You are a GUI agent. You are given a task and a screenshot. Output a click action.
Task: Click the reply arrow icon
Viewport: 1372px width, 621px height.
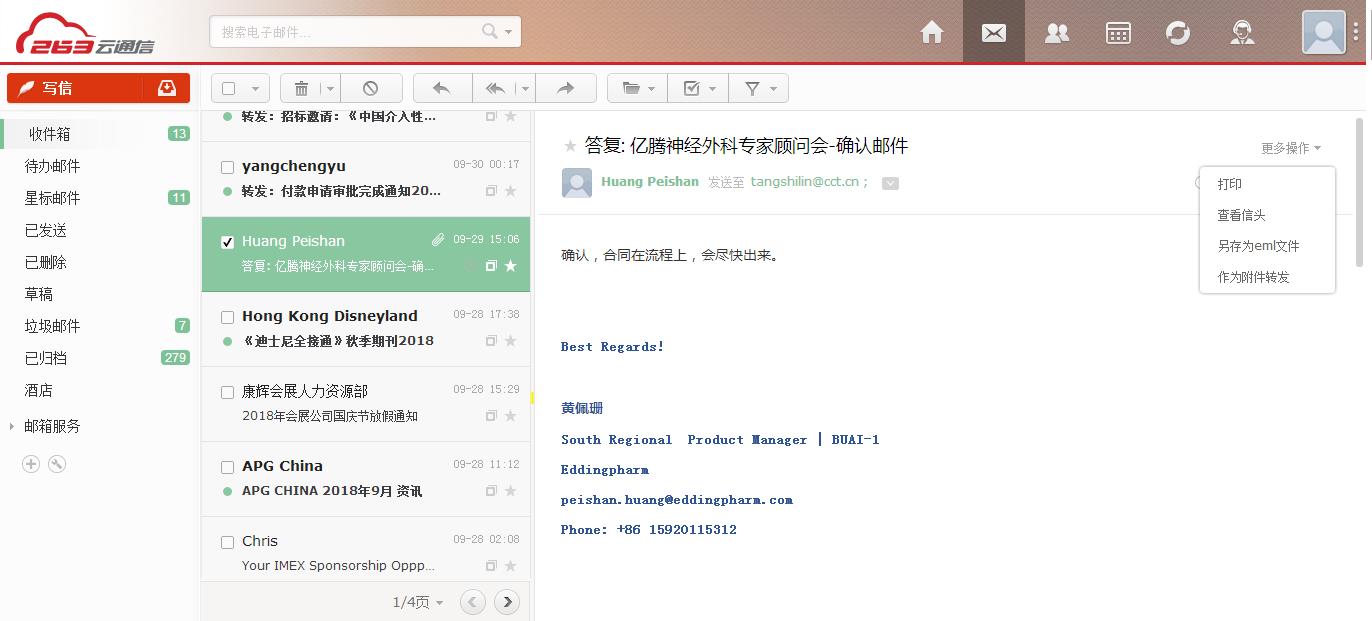(441, 88)
